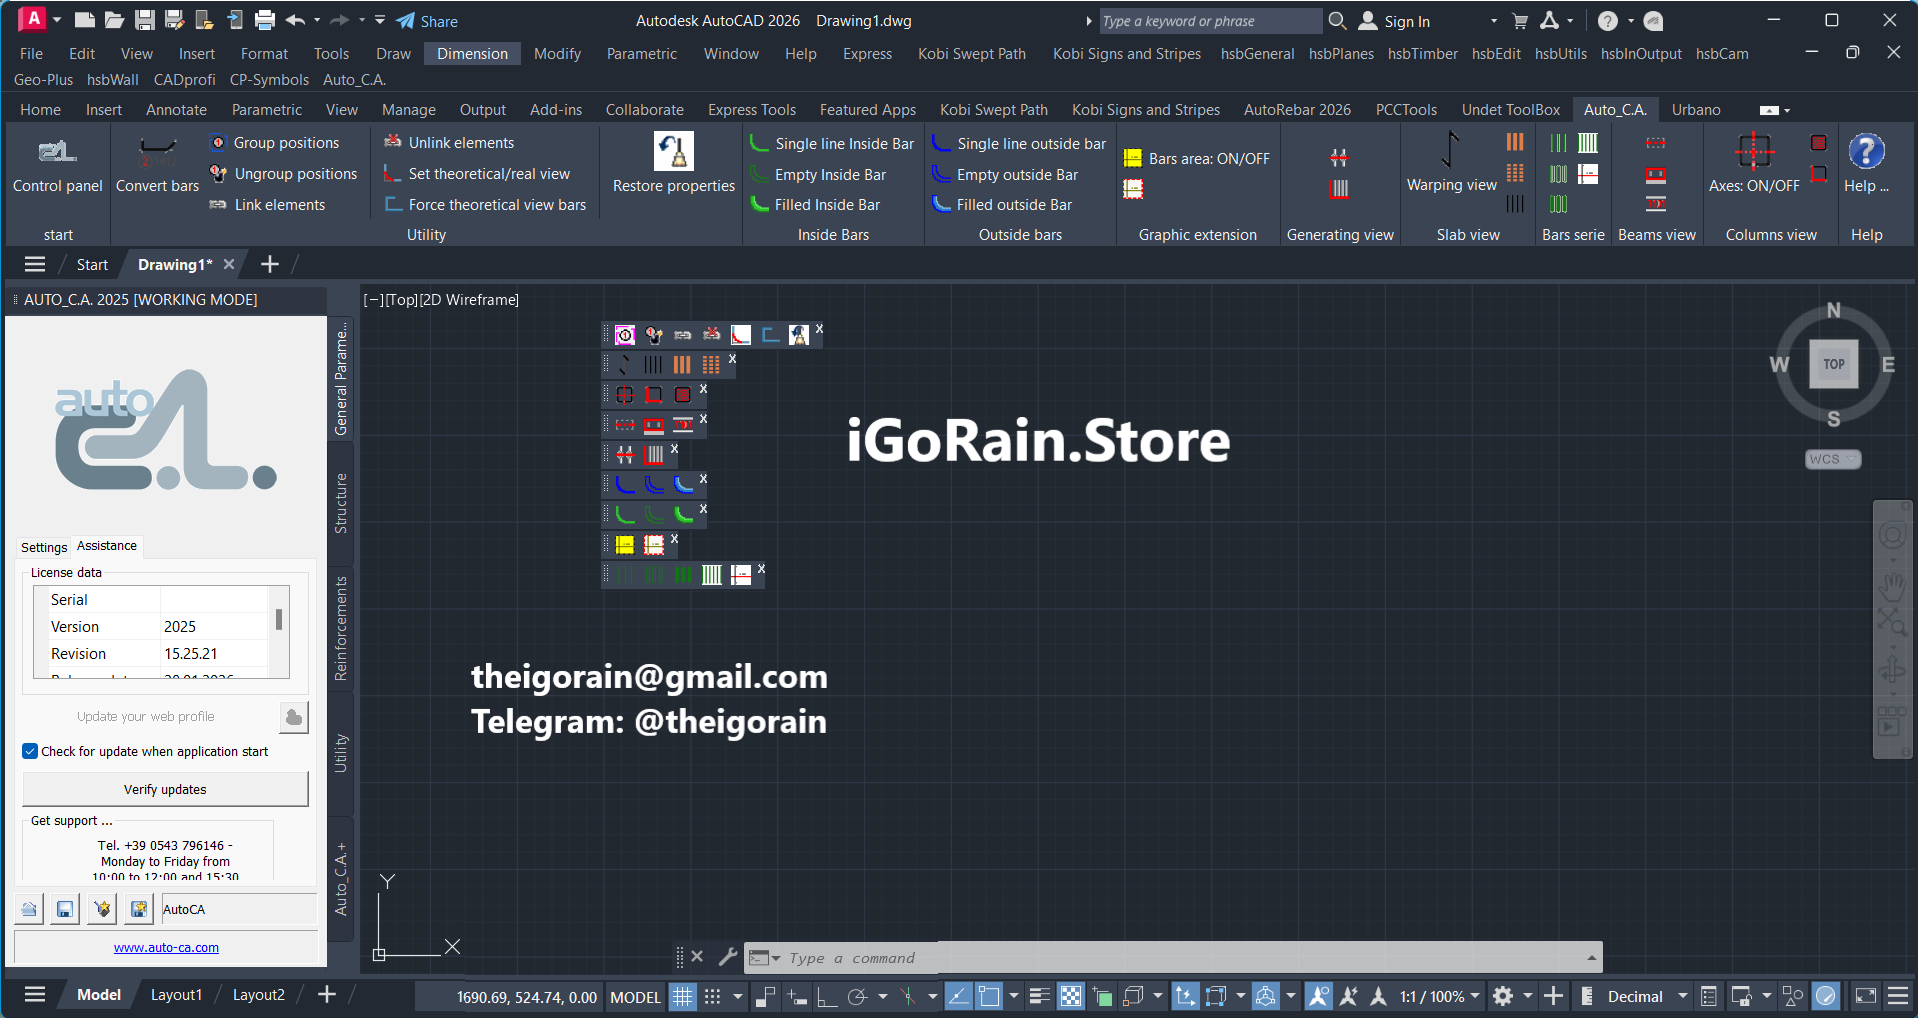Select Group positions tool
This screenshot has width=1918, height=1018.
pyautogui.click(x=275, y=143)
